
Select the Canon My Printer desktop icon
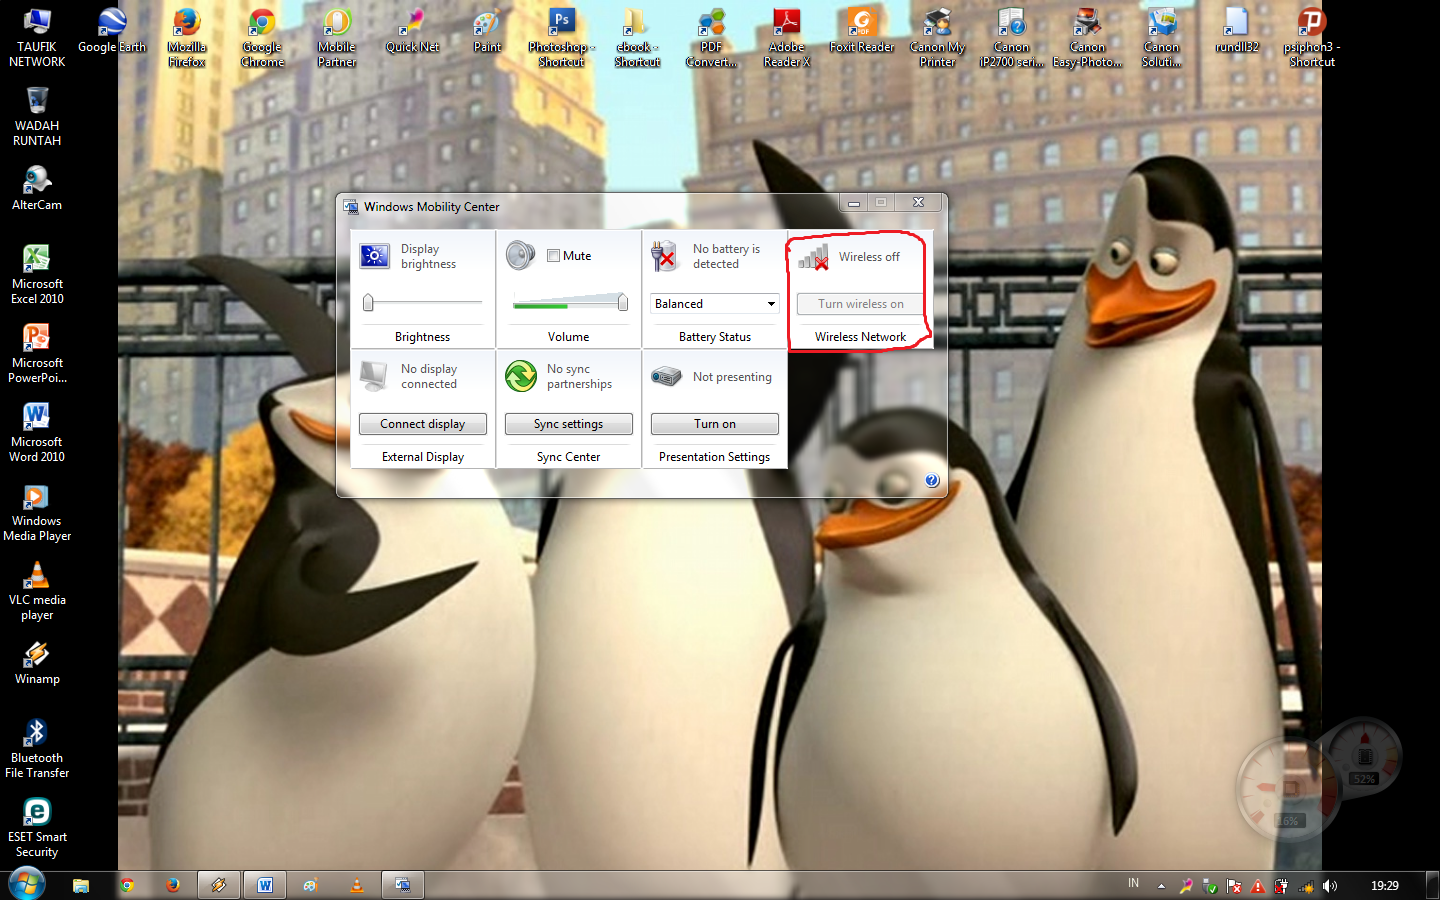tap(937, 38)
